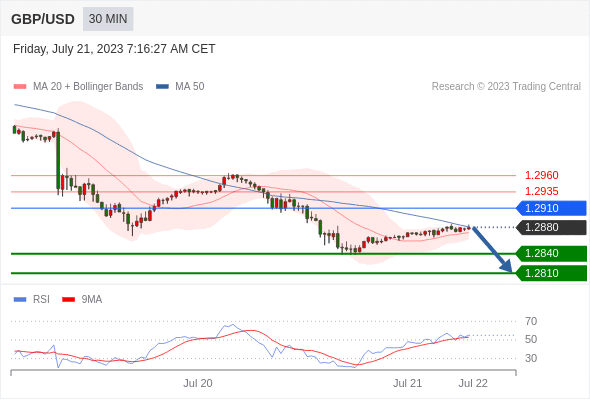Screen dimensions: 590x400
Task: Select the 1.2910 pivot price tag
Action: (x=551, y=208)
